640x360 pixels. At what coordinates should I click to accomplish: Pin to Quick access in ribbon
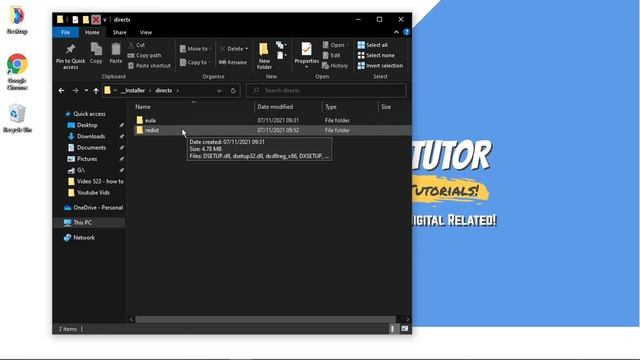[x=71, y=56]
